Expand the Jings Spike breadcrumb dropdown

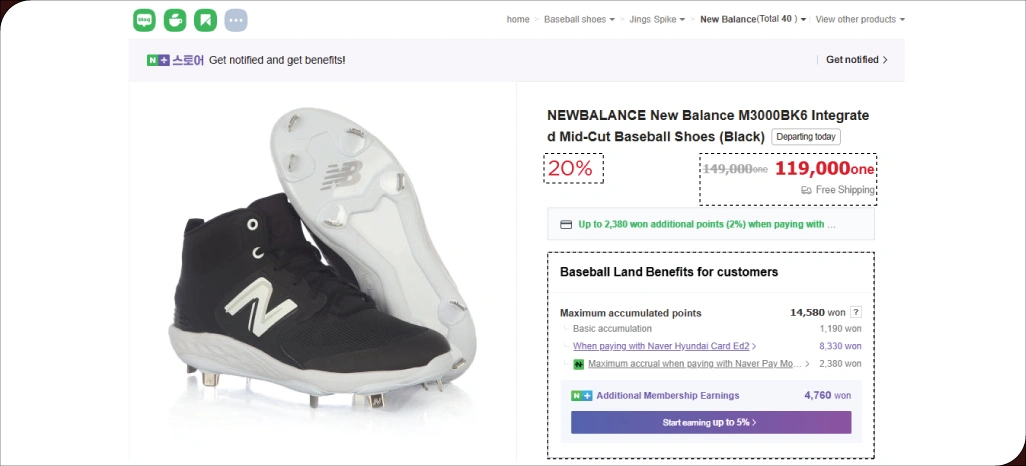tap(657, 19)
